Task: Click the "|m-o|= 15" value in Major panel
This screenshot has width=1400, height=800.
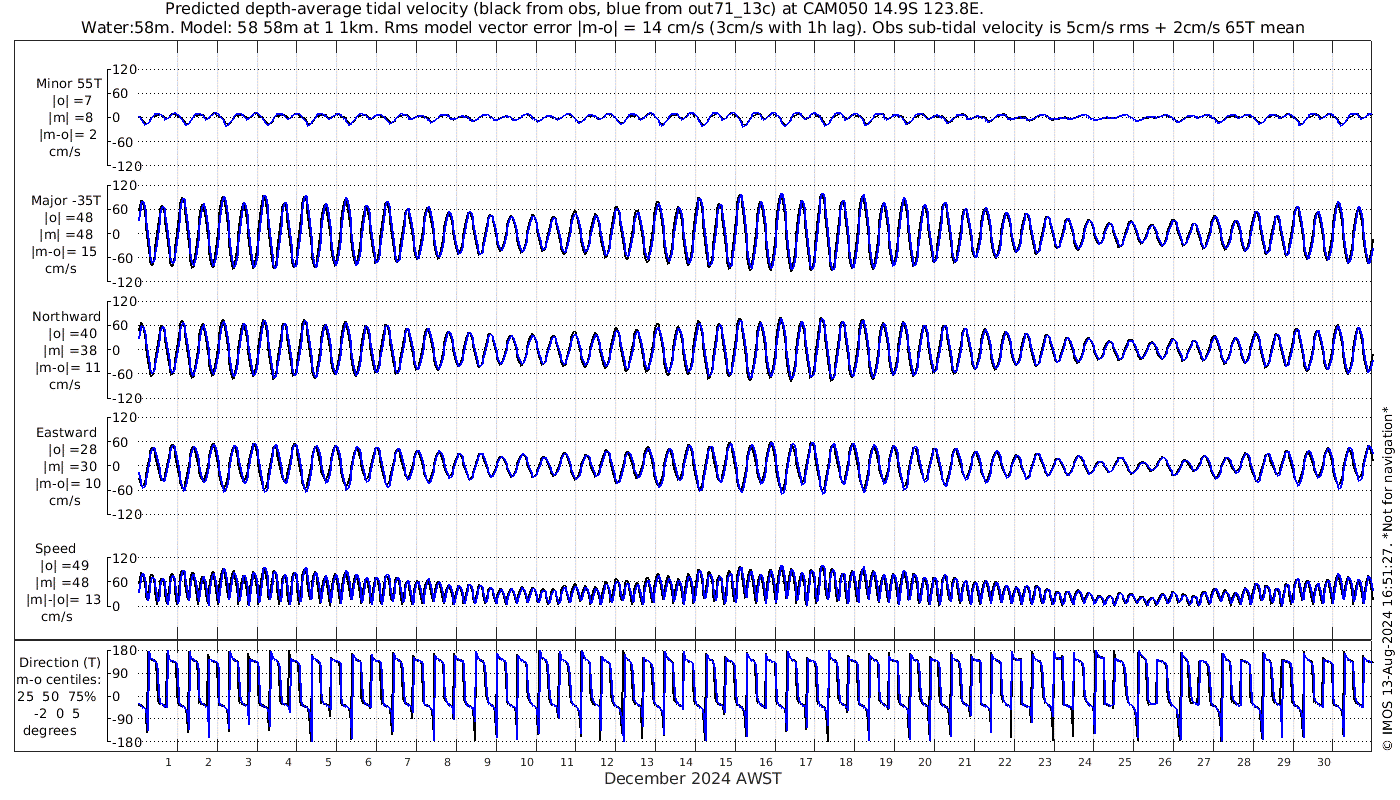Action: click(64, 252)
